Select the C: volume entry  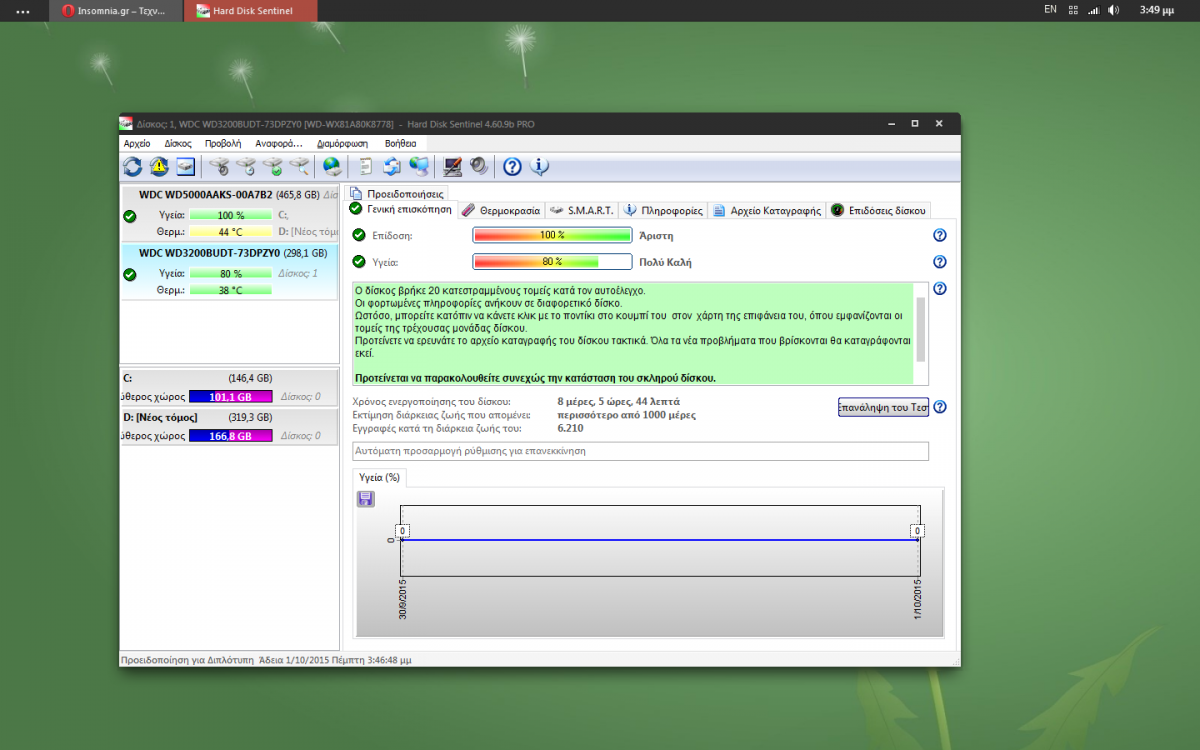point(230,388)
